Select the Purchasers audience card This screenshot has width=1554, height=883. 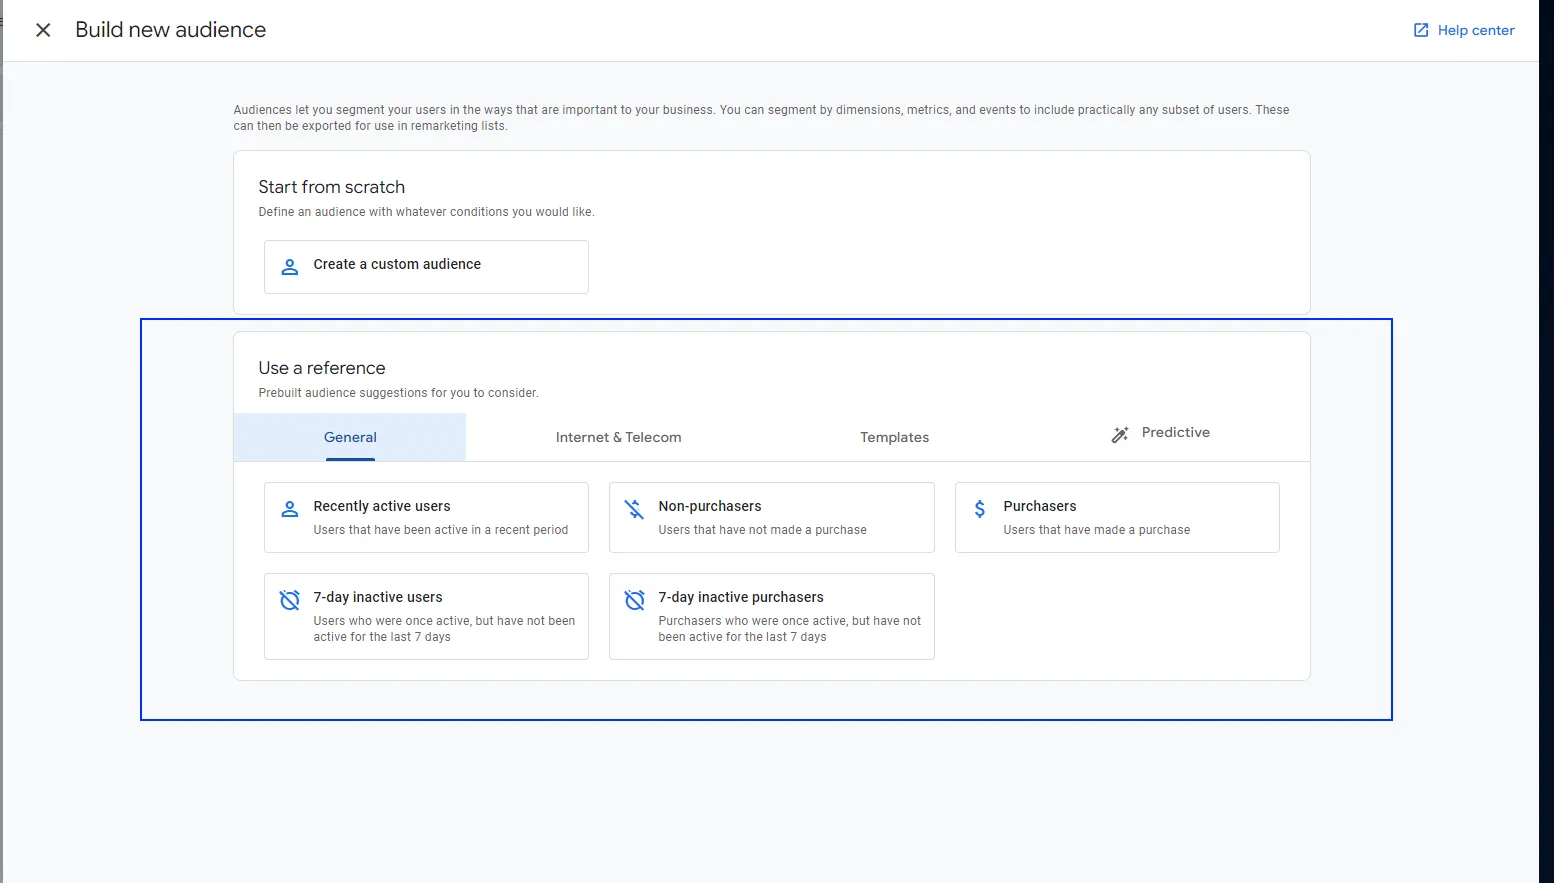1117,517
